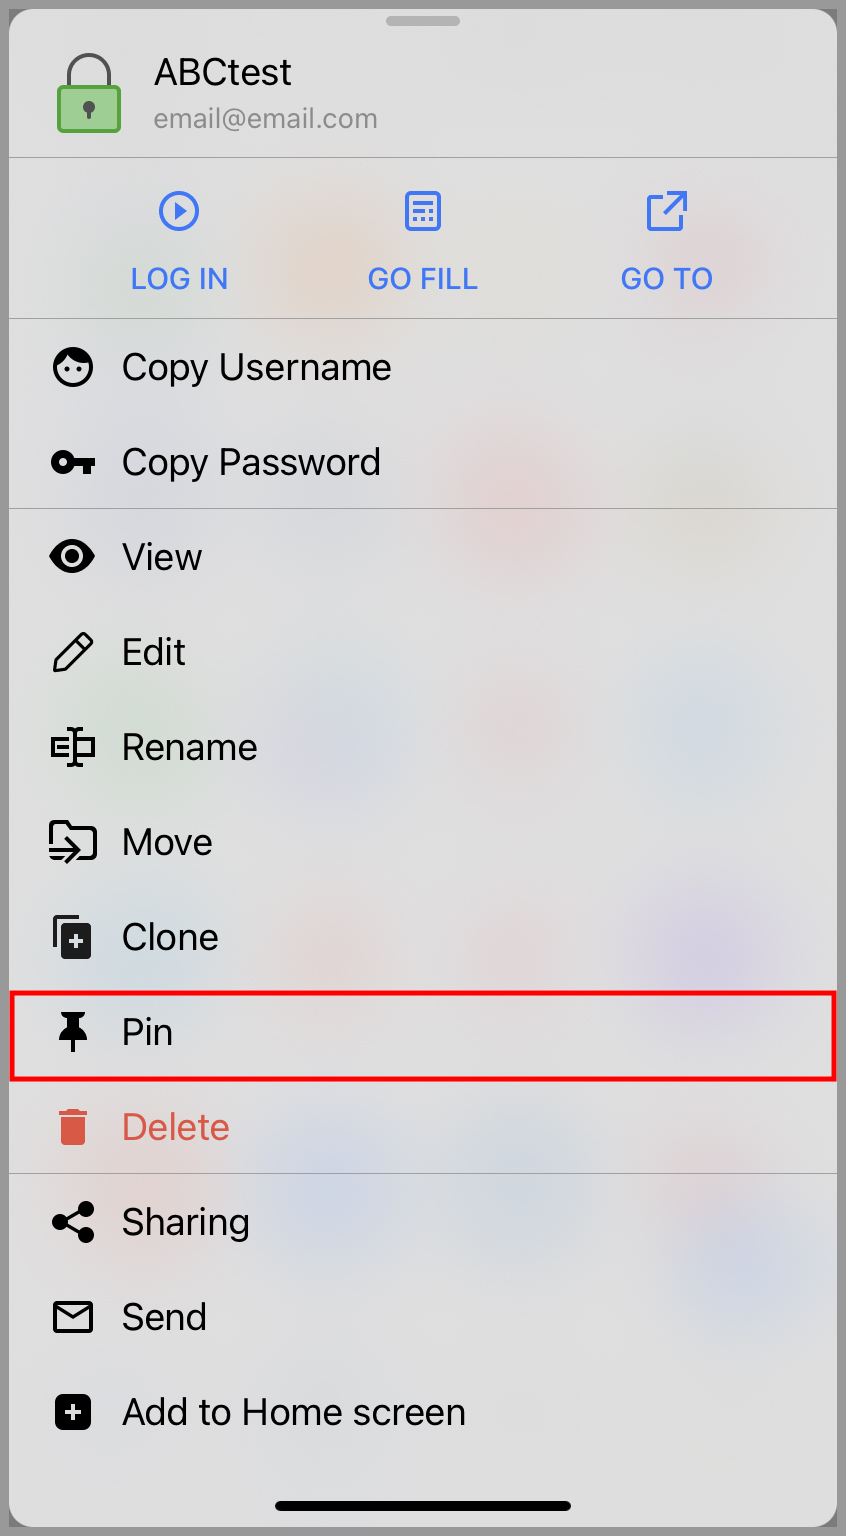846x1536 pixels.
Task: Tap the eye icon beside View
Action: (x=72, y=556)
